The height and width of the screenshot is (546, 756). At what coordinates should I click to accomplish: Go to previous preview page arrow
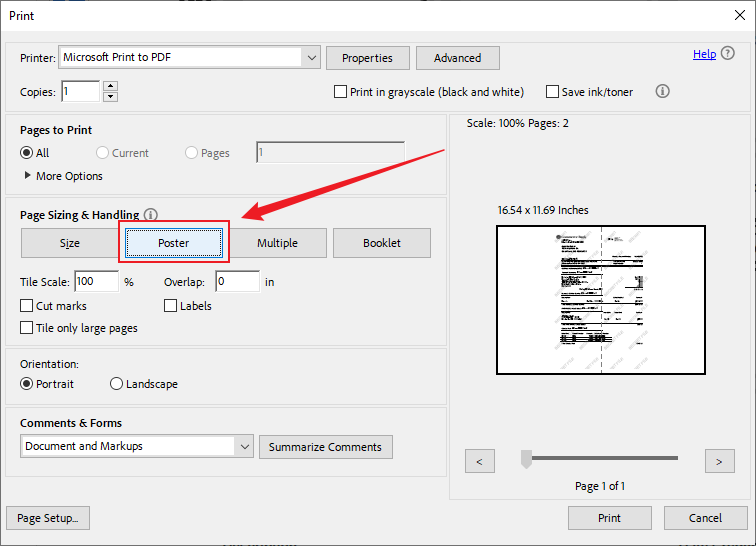point(480,461)
